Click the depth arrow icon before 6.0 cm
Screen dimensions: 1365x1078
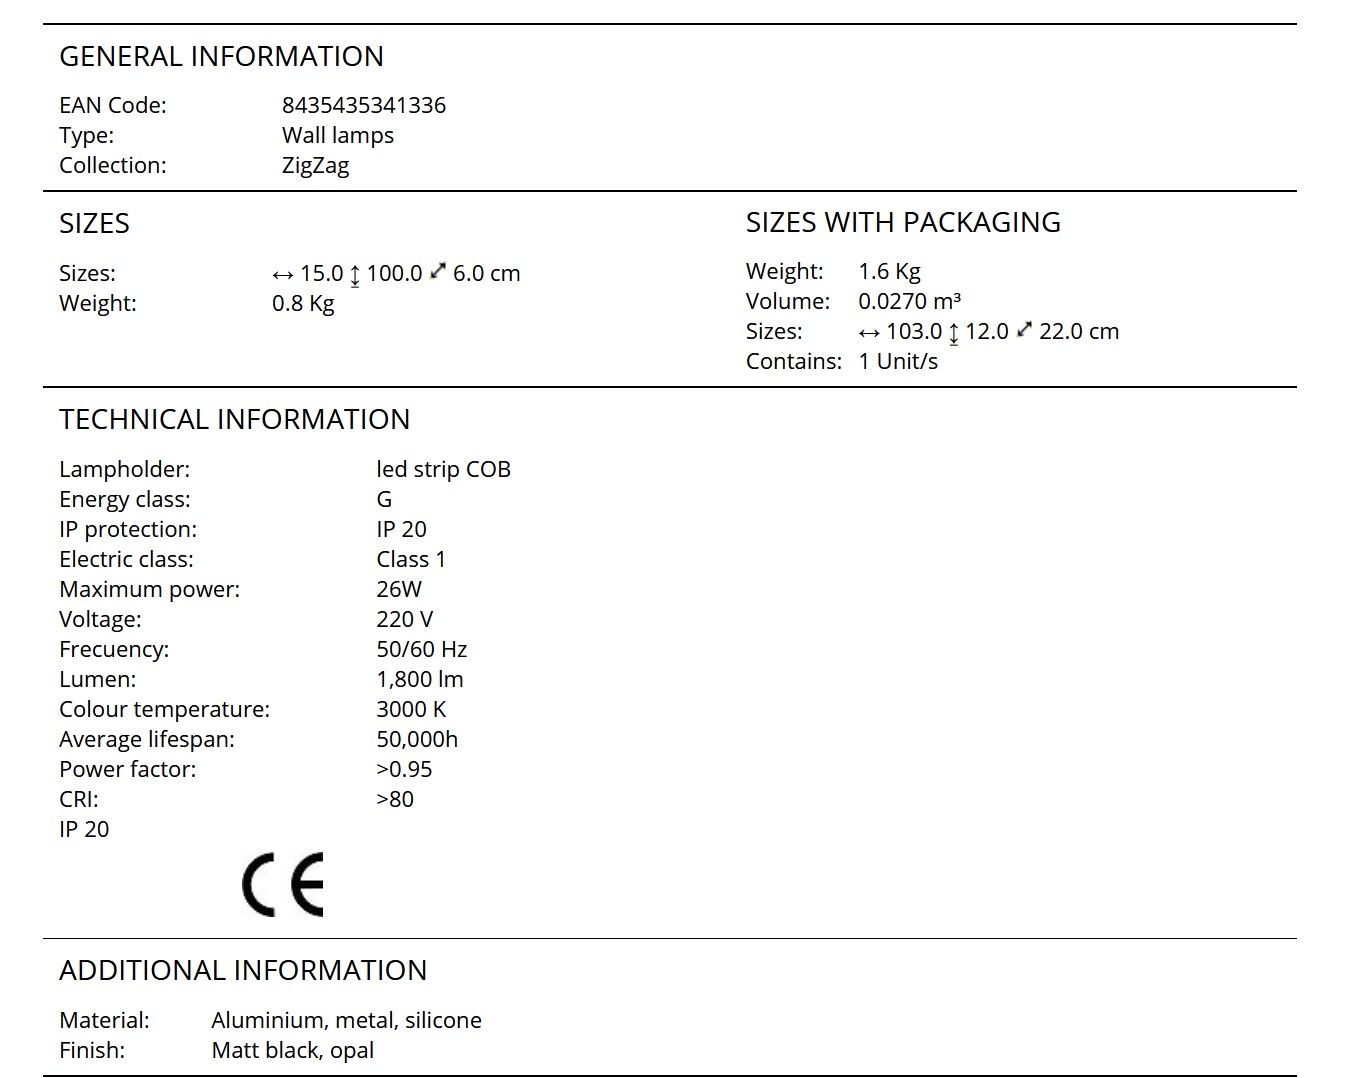click(x=438, y=271)
